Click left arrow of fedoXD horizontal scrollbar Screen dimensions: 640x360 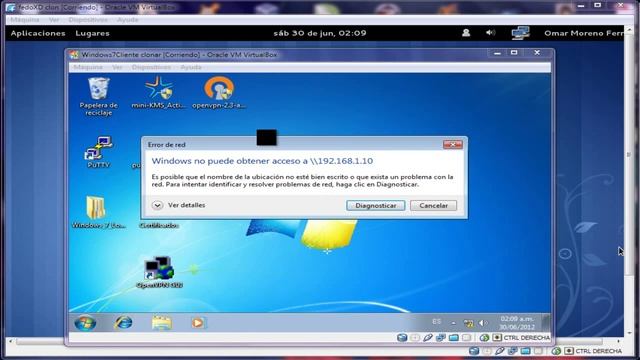(x=10, y=341)
